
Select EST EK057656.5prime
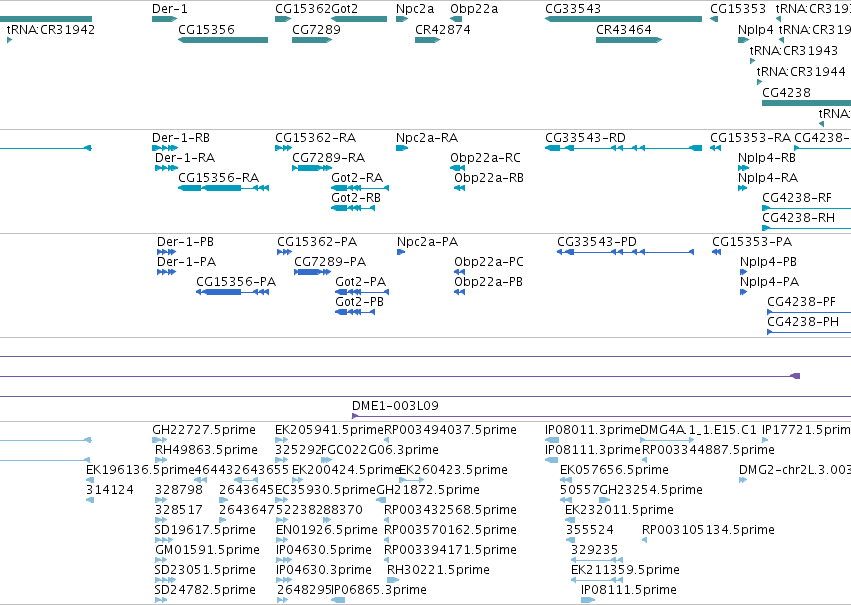[x=566, y=480]
